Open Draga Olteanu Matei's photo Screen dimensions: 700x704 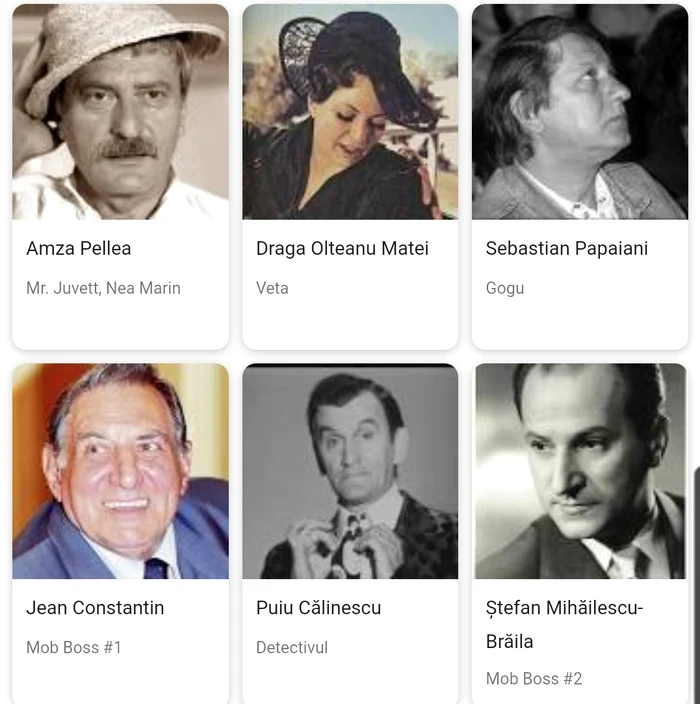[350, 112]
